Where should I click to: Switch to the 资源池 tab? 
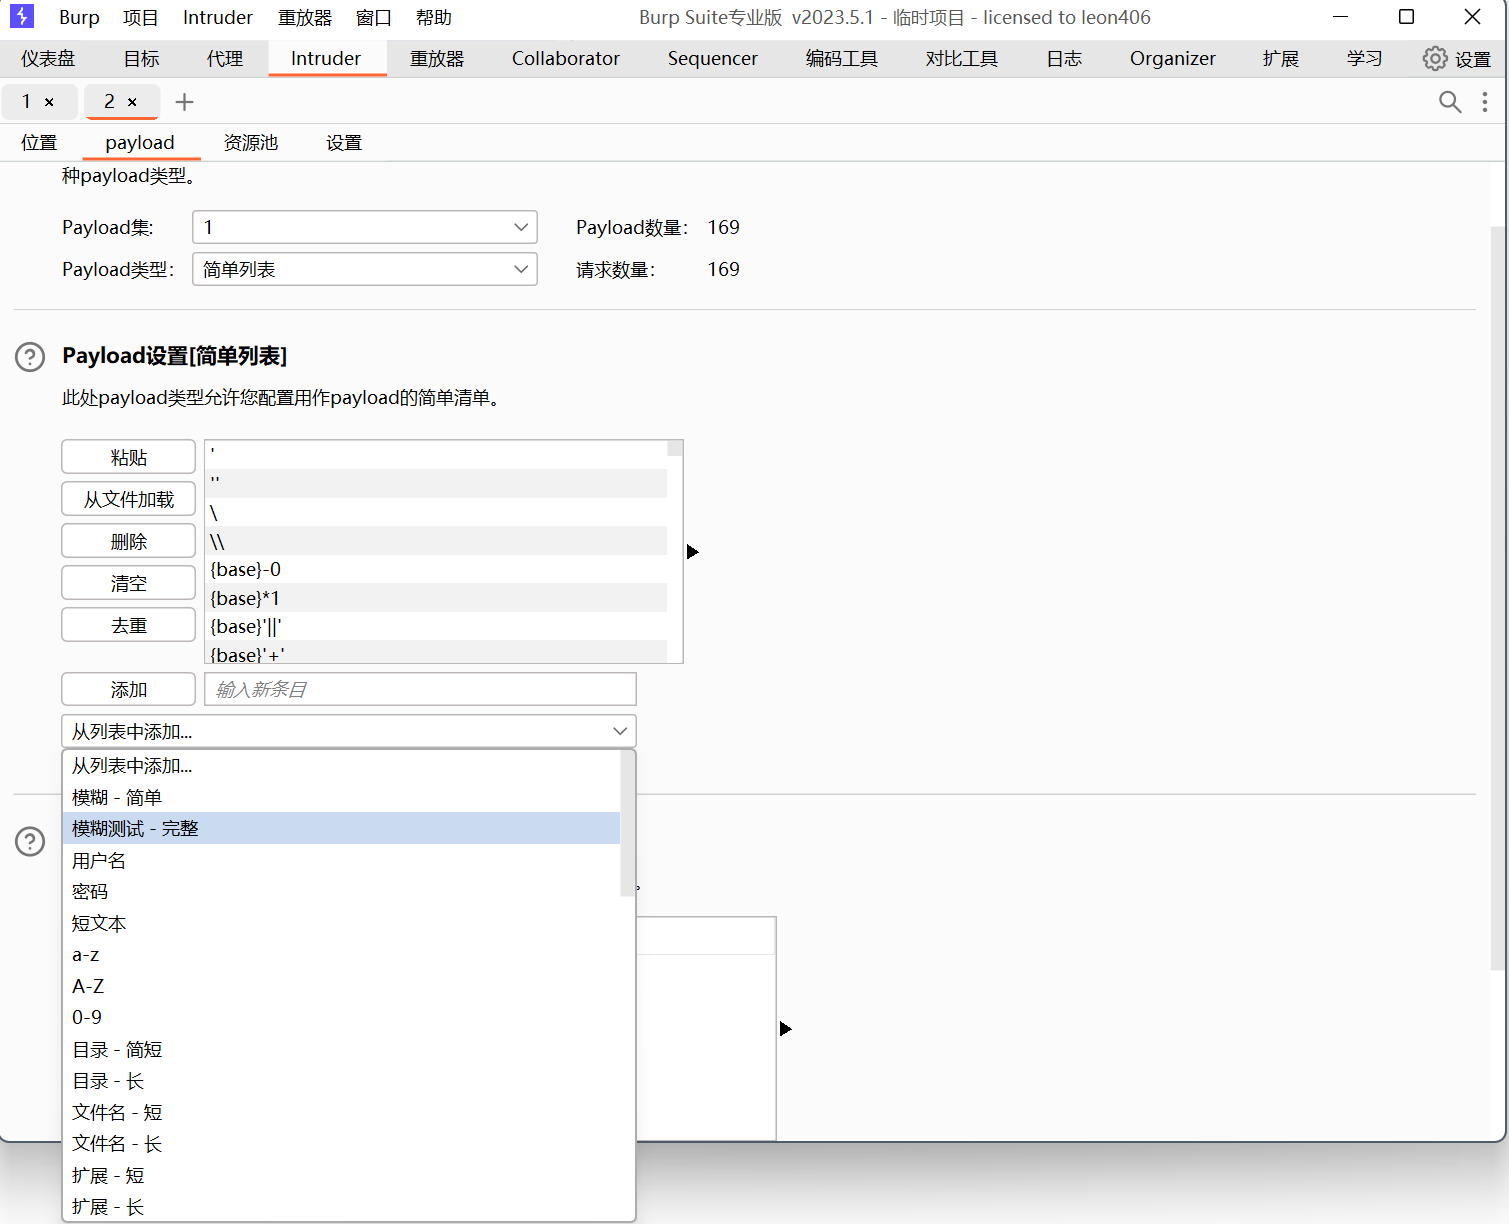(250, 143)
